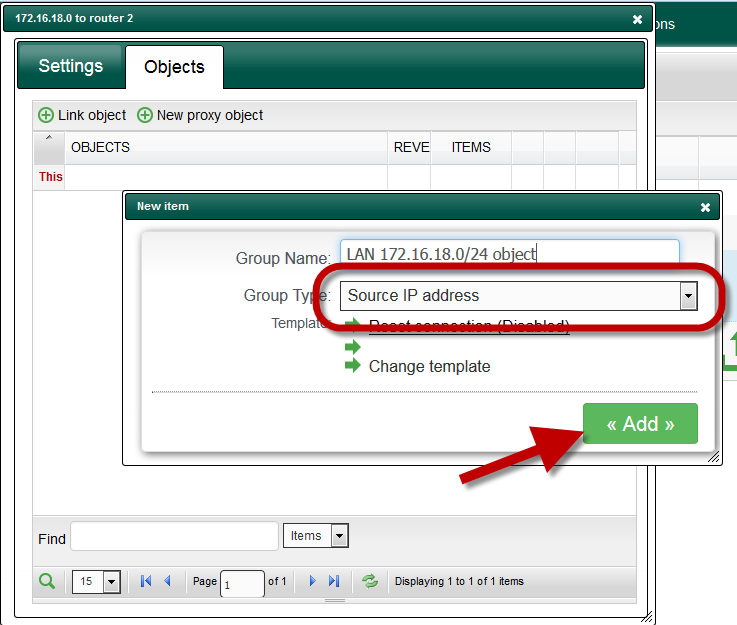Click the Link object plus icon
Viewport: 737px width, 625px height.
[46, 115]
